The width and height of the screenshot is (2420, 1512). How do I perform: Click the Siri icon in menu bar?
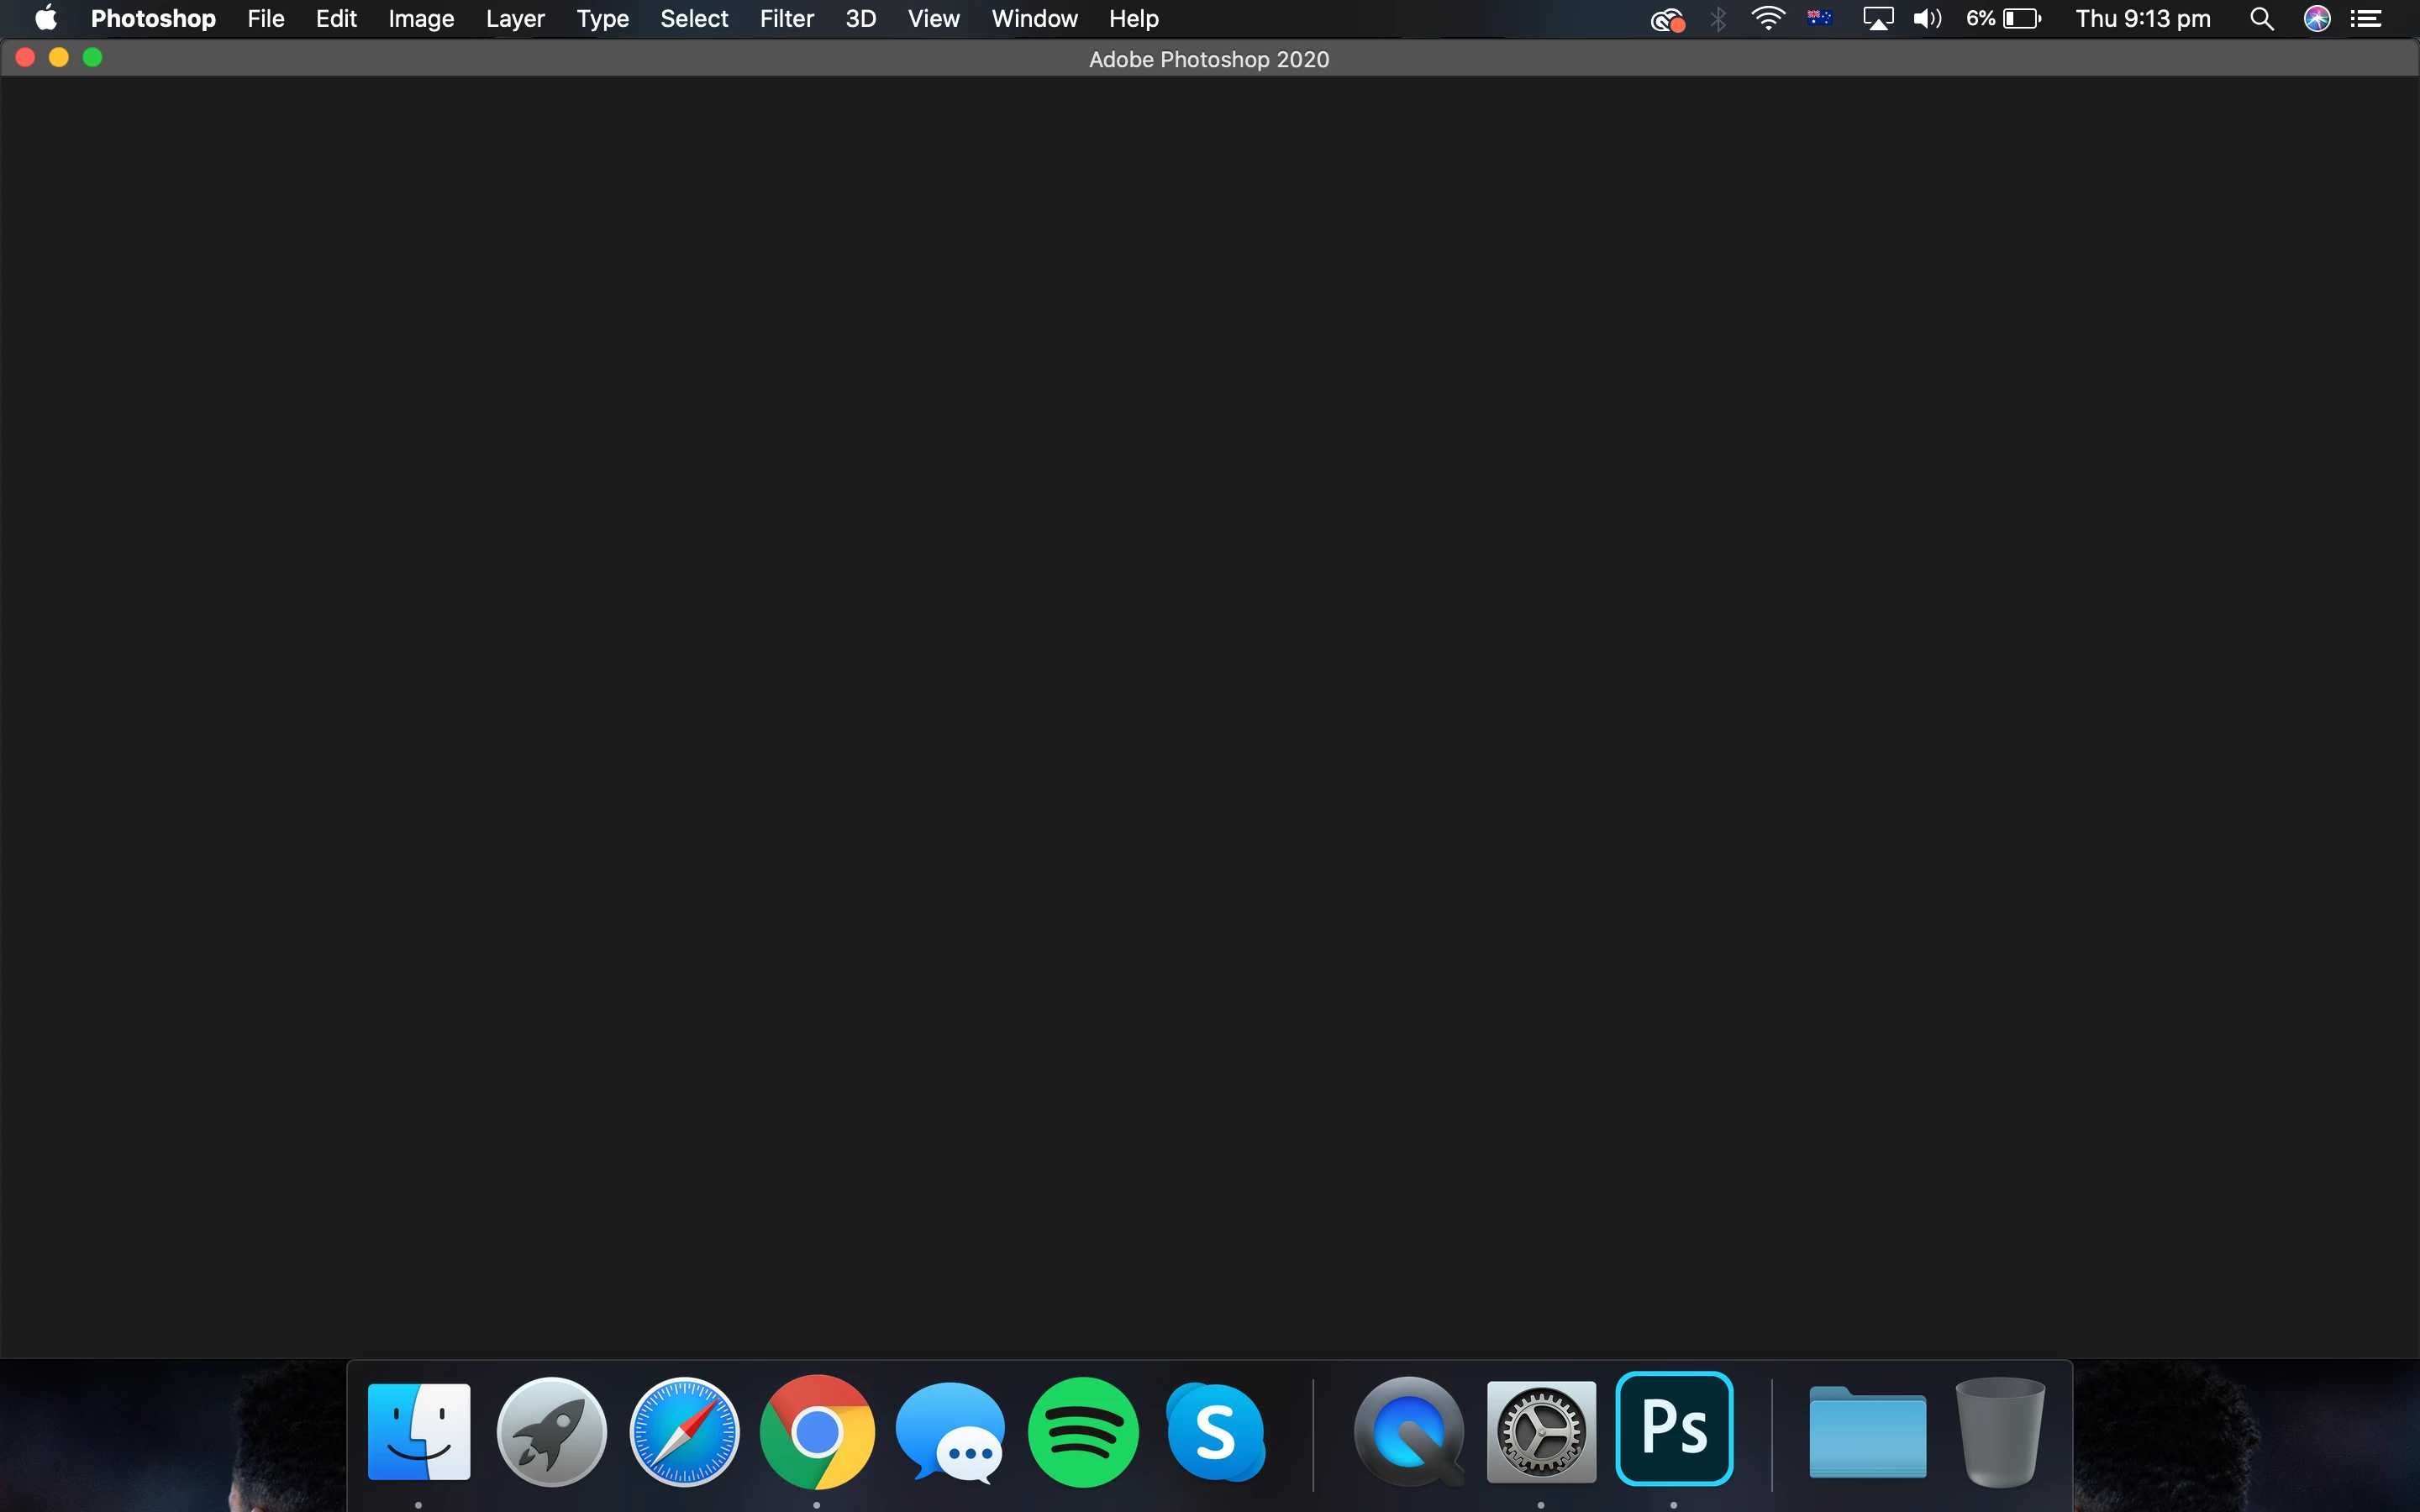tap(2317, 19)
